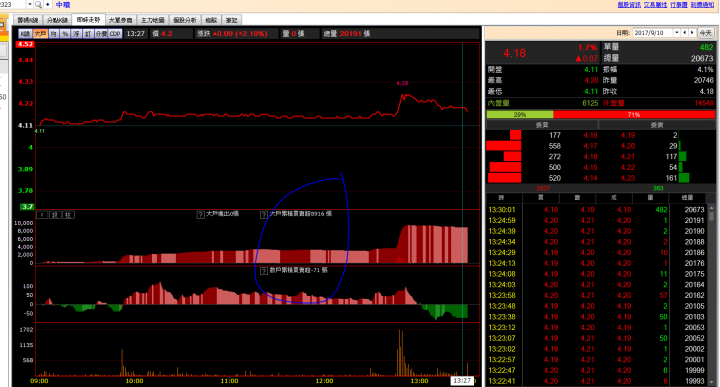The width and height of the screenshot is (720, 387).
Task: Click the 今天 today button
Action: 705,33
